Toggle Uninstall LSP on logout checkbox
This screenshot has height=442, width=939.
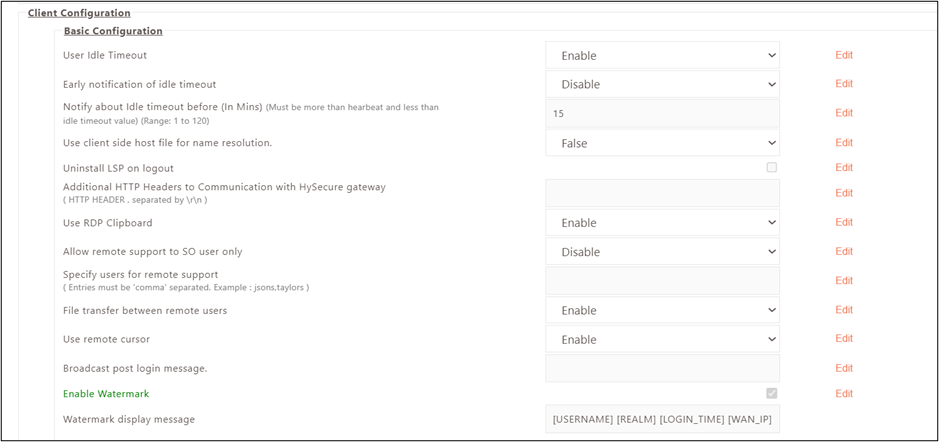point(772,167)
